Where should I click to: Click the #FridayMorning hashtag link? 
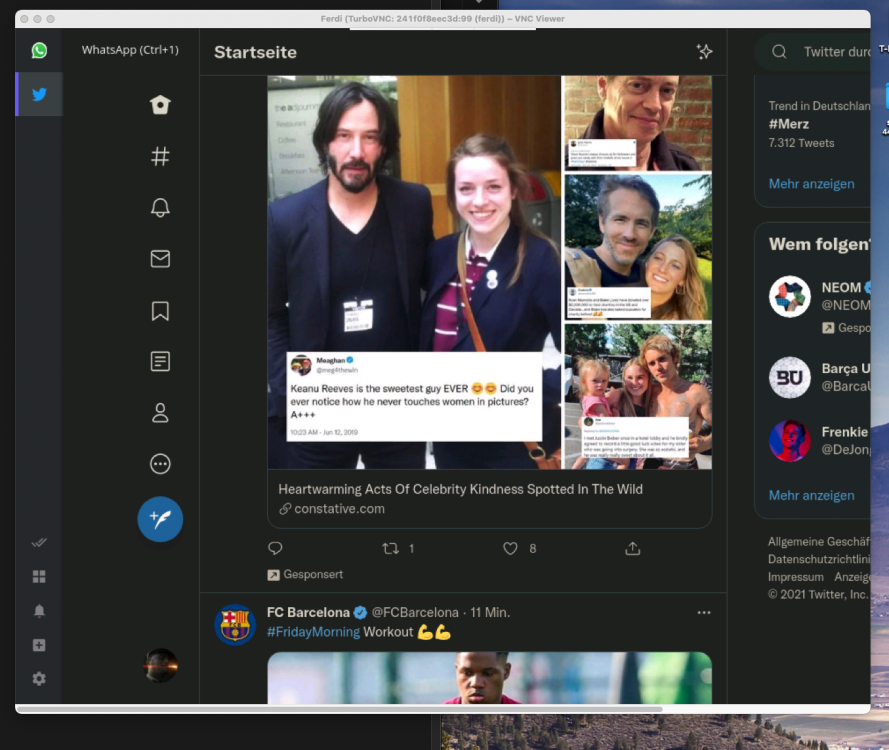[x=313, y=632]
